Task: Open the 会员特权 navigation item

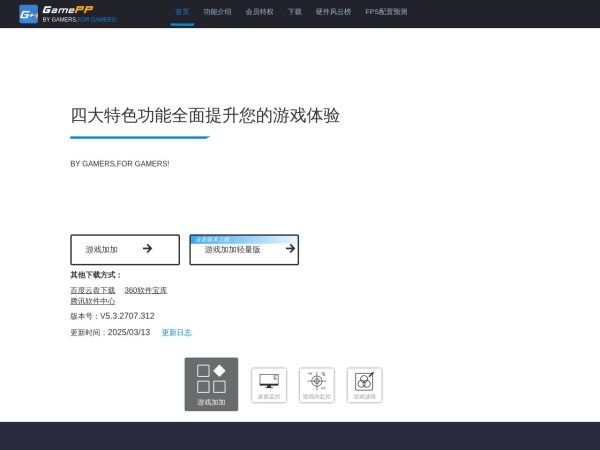Action: (259, 12)
